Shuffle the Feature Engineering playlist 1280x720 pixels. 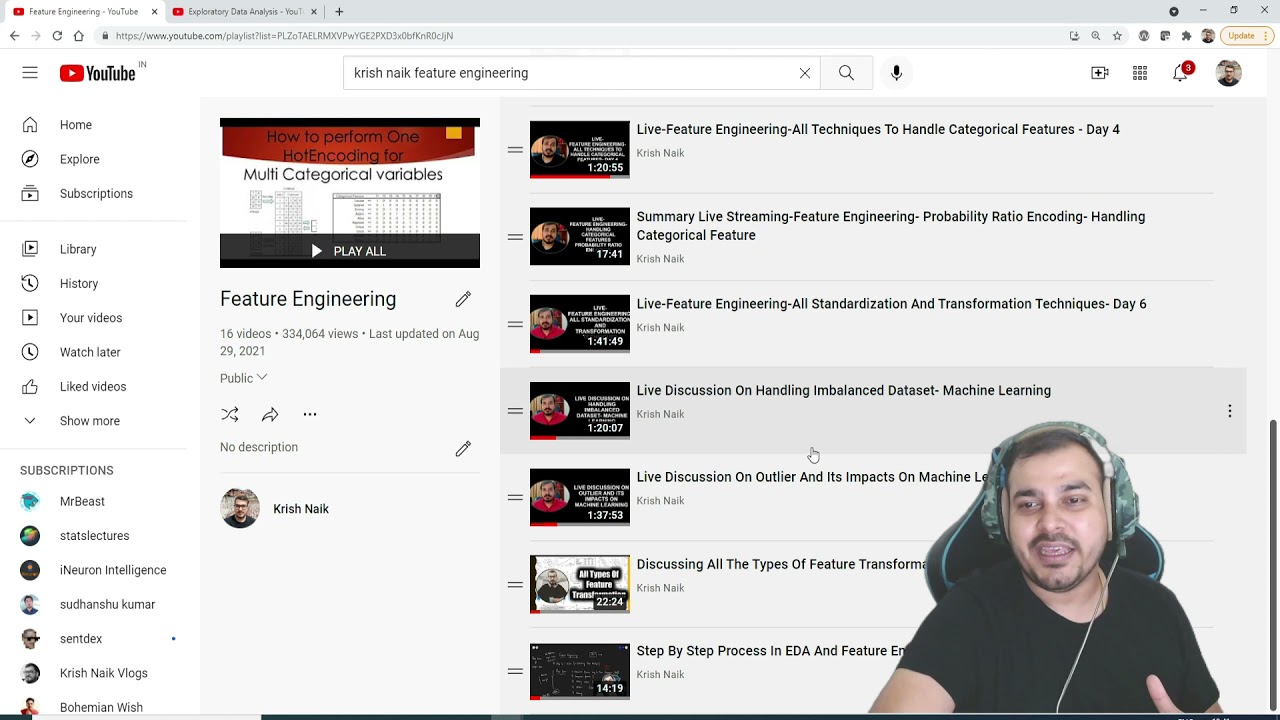(230, 414)
